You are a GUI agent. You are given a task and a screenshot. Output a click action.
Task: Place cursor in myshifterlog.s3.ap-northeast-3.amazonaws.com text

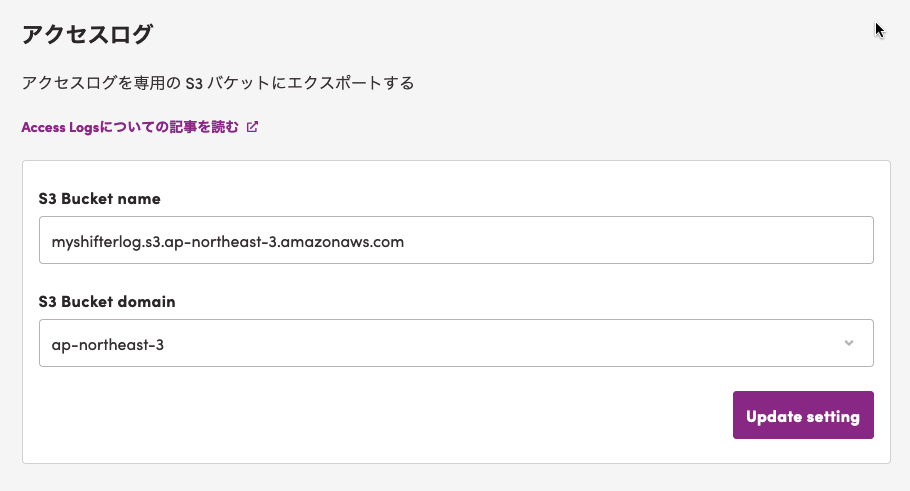click(228, 241)
